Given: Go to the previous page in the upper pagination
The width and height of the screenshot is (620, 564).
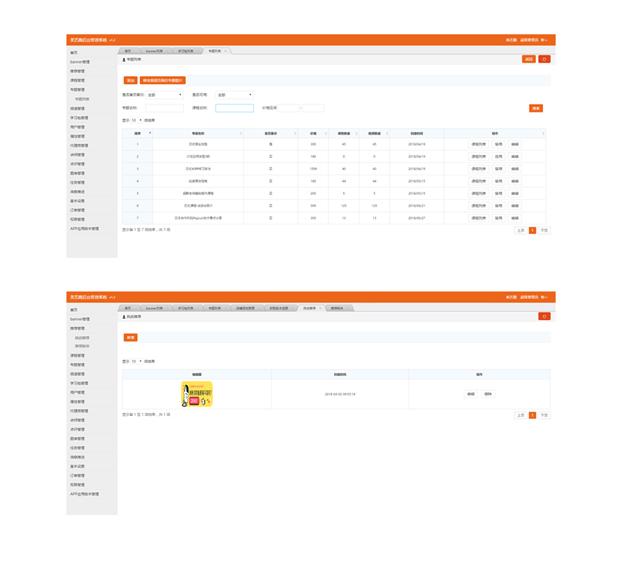Looking at the screenshot, I should point(521,231).
